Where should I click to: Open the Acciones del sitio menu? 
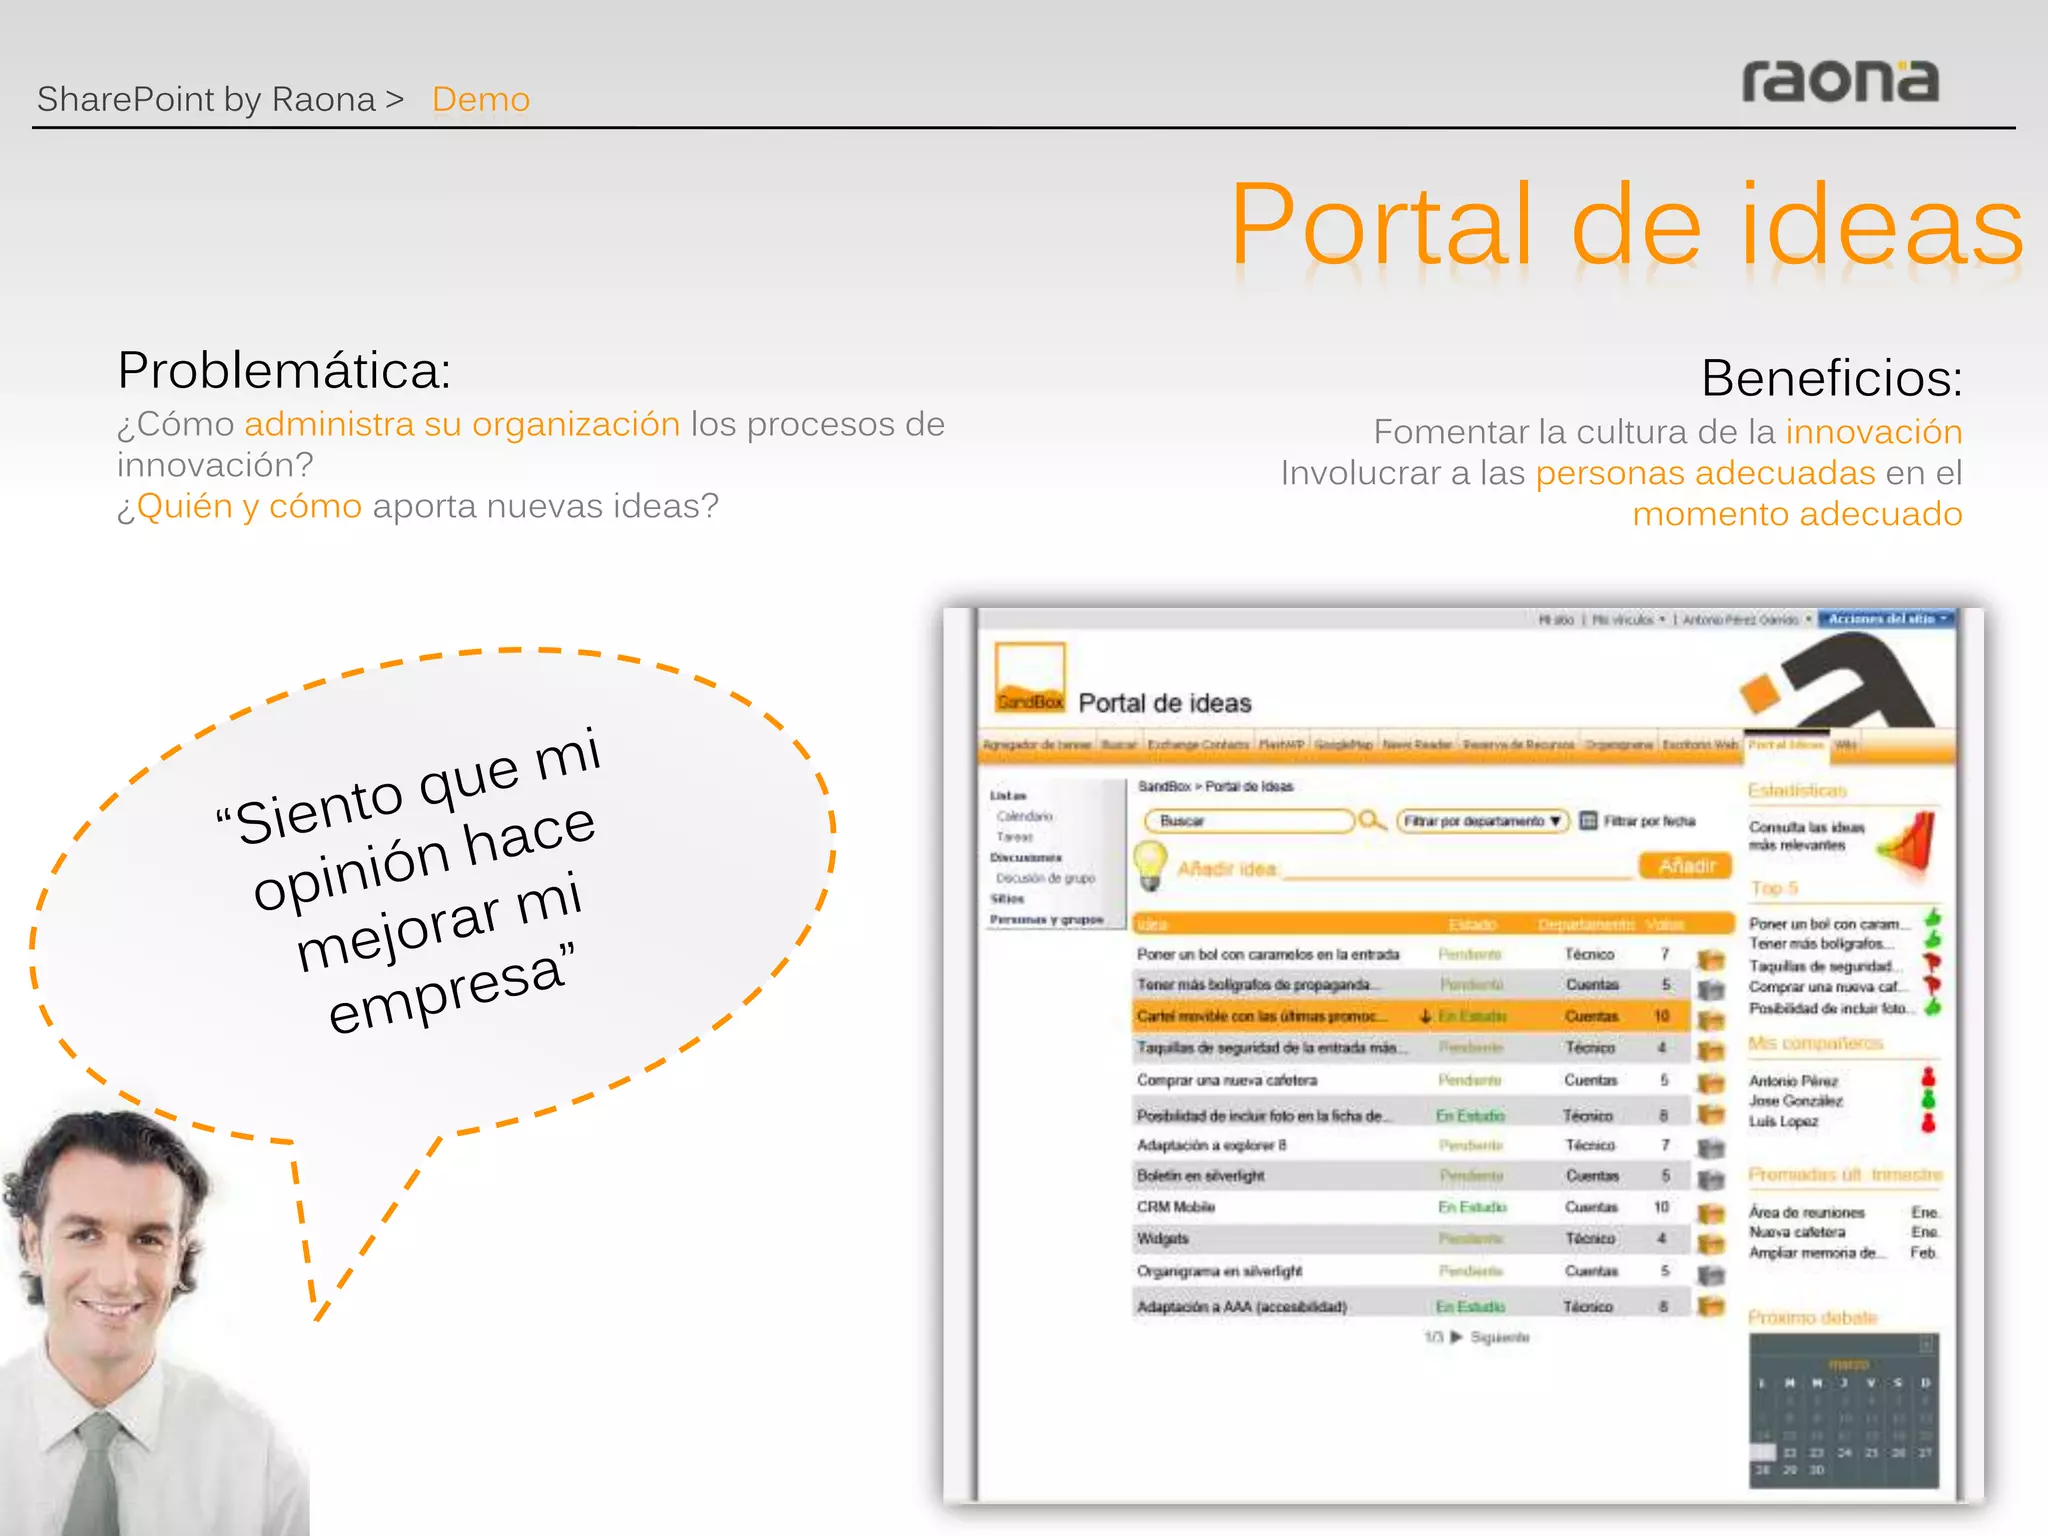(1886, 619)
